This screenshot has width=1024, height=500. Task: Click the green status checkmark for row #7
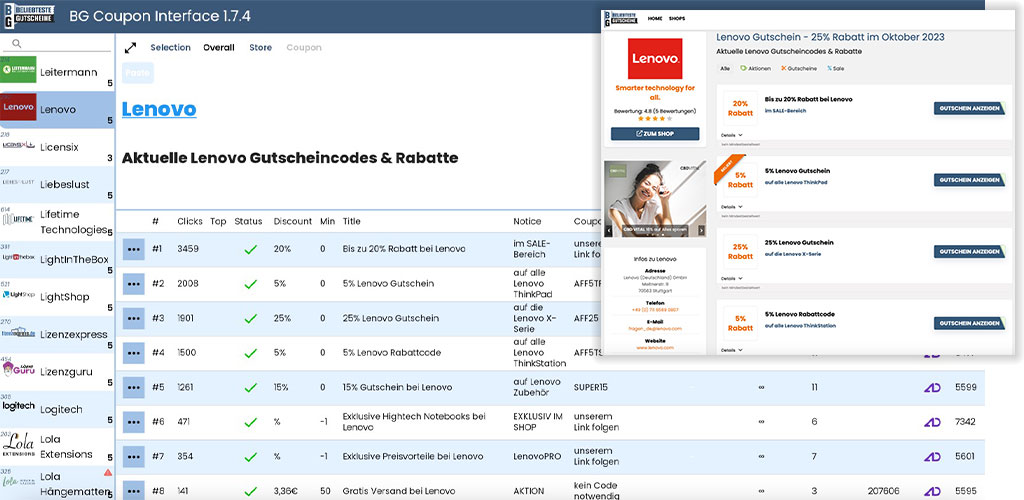pyautogui.click(x=251, y=457)
